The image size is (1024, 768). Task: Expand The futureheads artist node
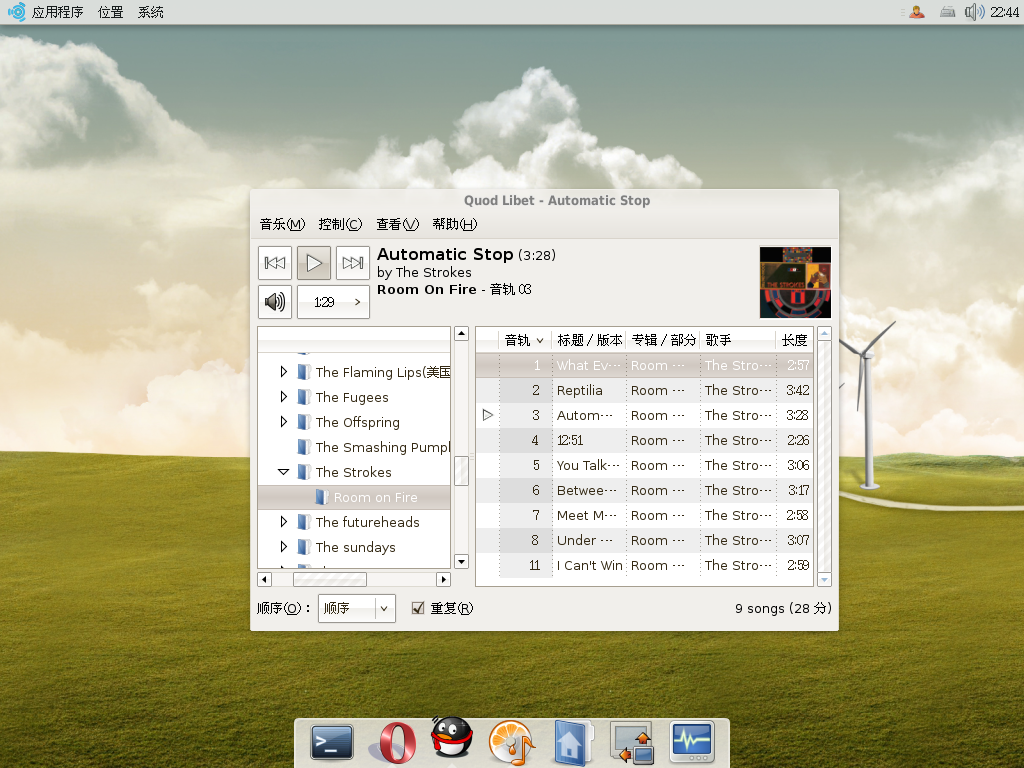point(283,522)
